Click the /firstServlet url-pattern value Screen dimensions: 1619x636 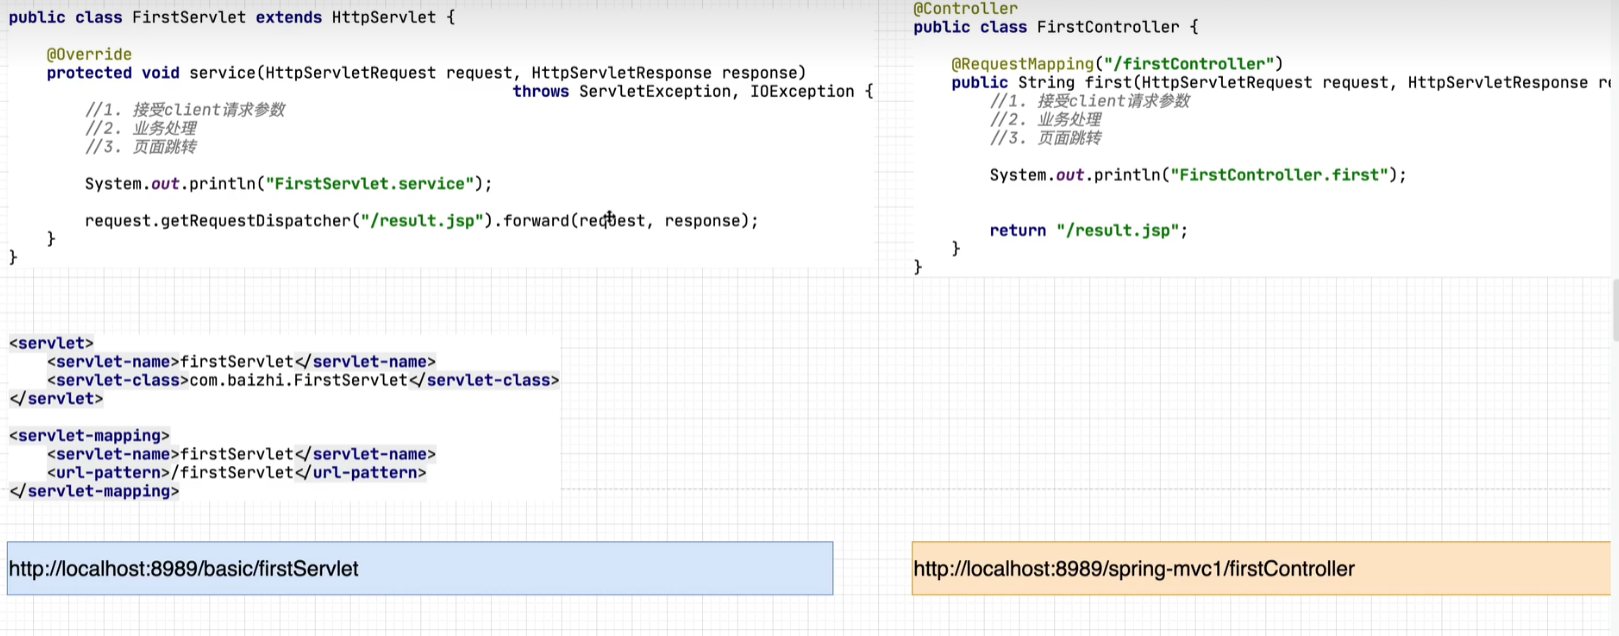[x=233, y=473]
